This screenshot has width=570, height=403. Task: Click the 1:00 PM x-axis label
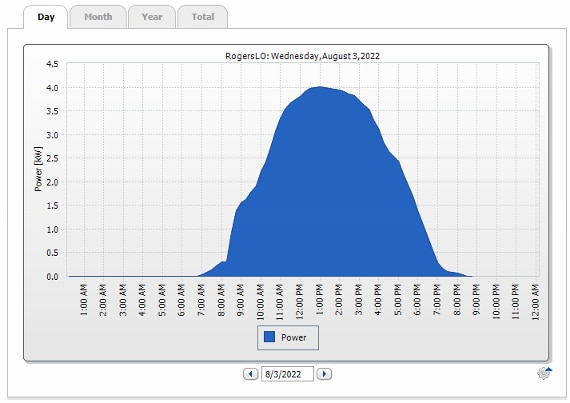click(320, 300)
